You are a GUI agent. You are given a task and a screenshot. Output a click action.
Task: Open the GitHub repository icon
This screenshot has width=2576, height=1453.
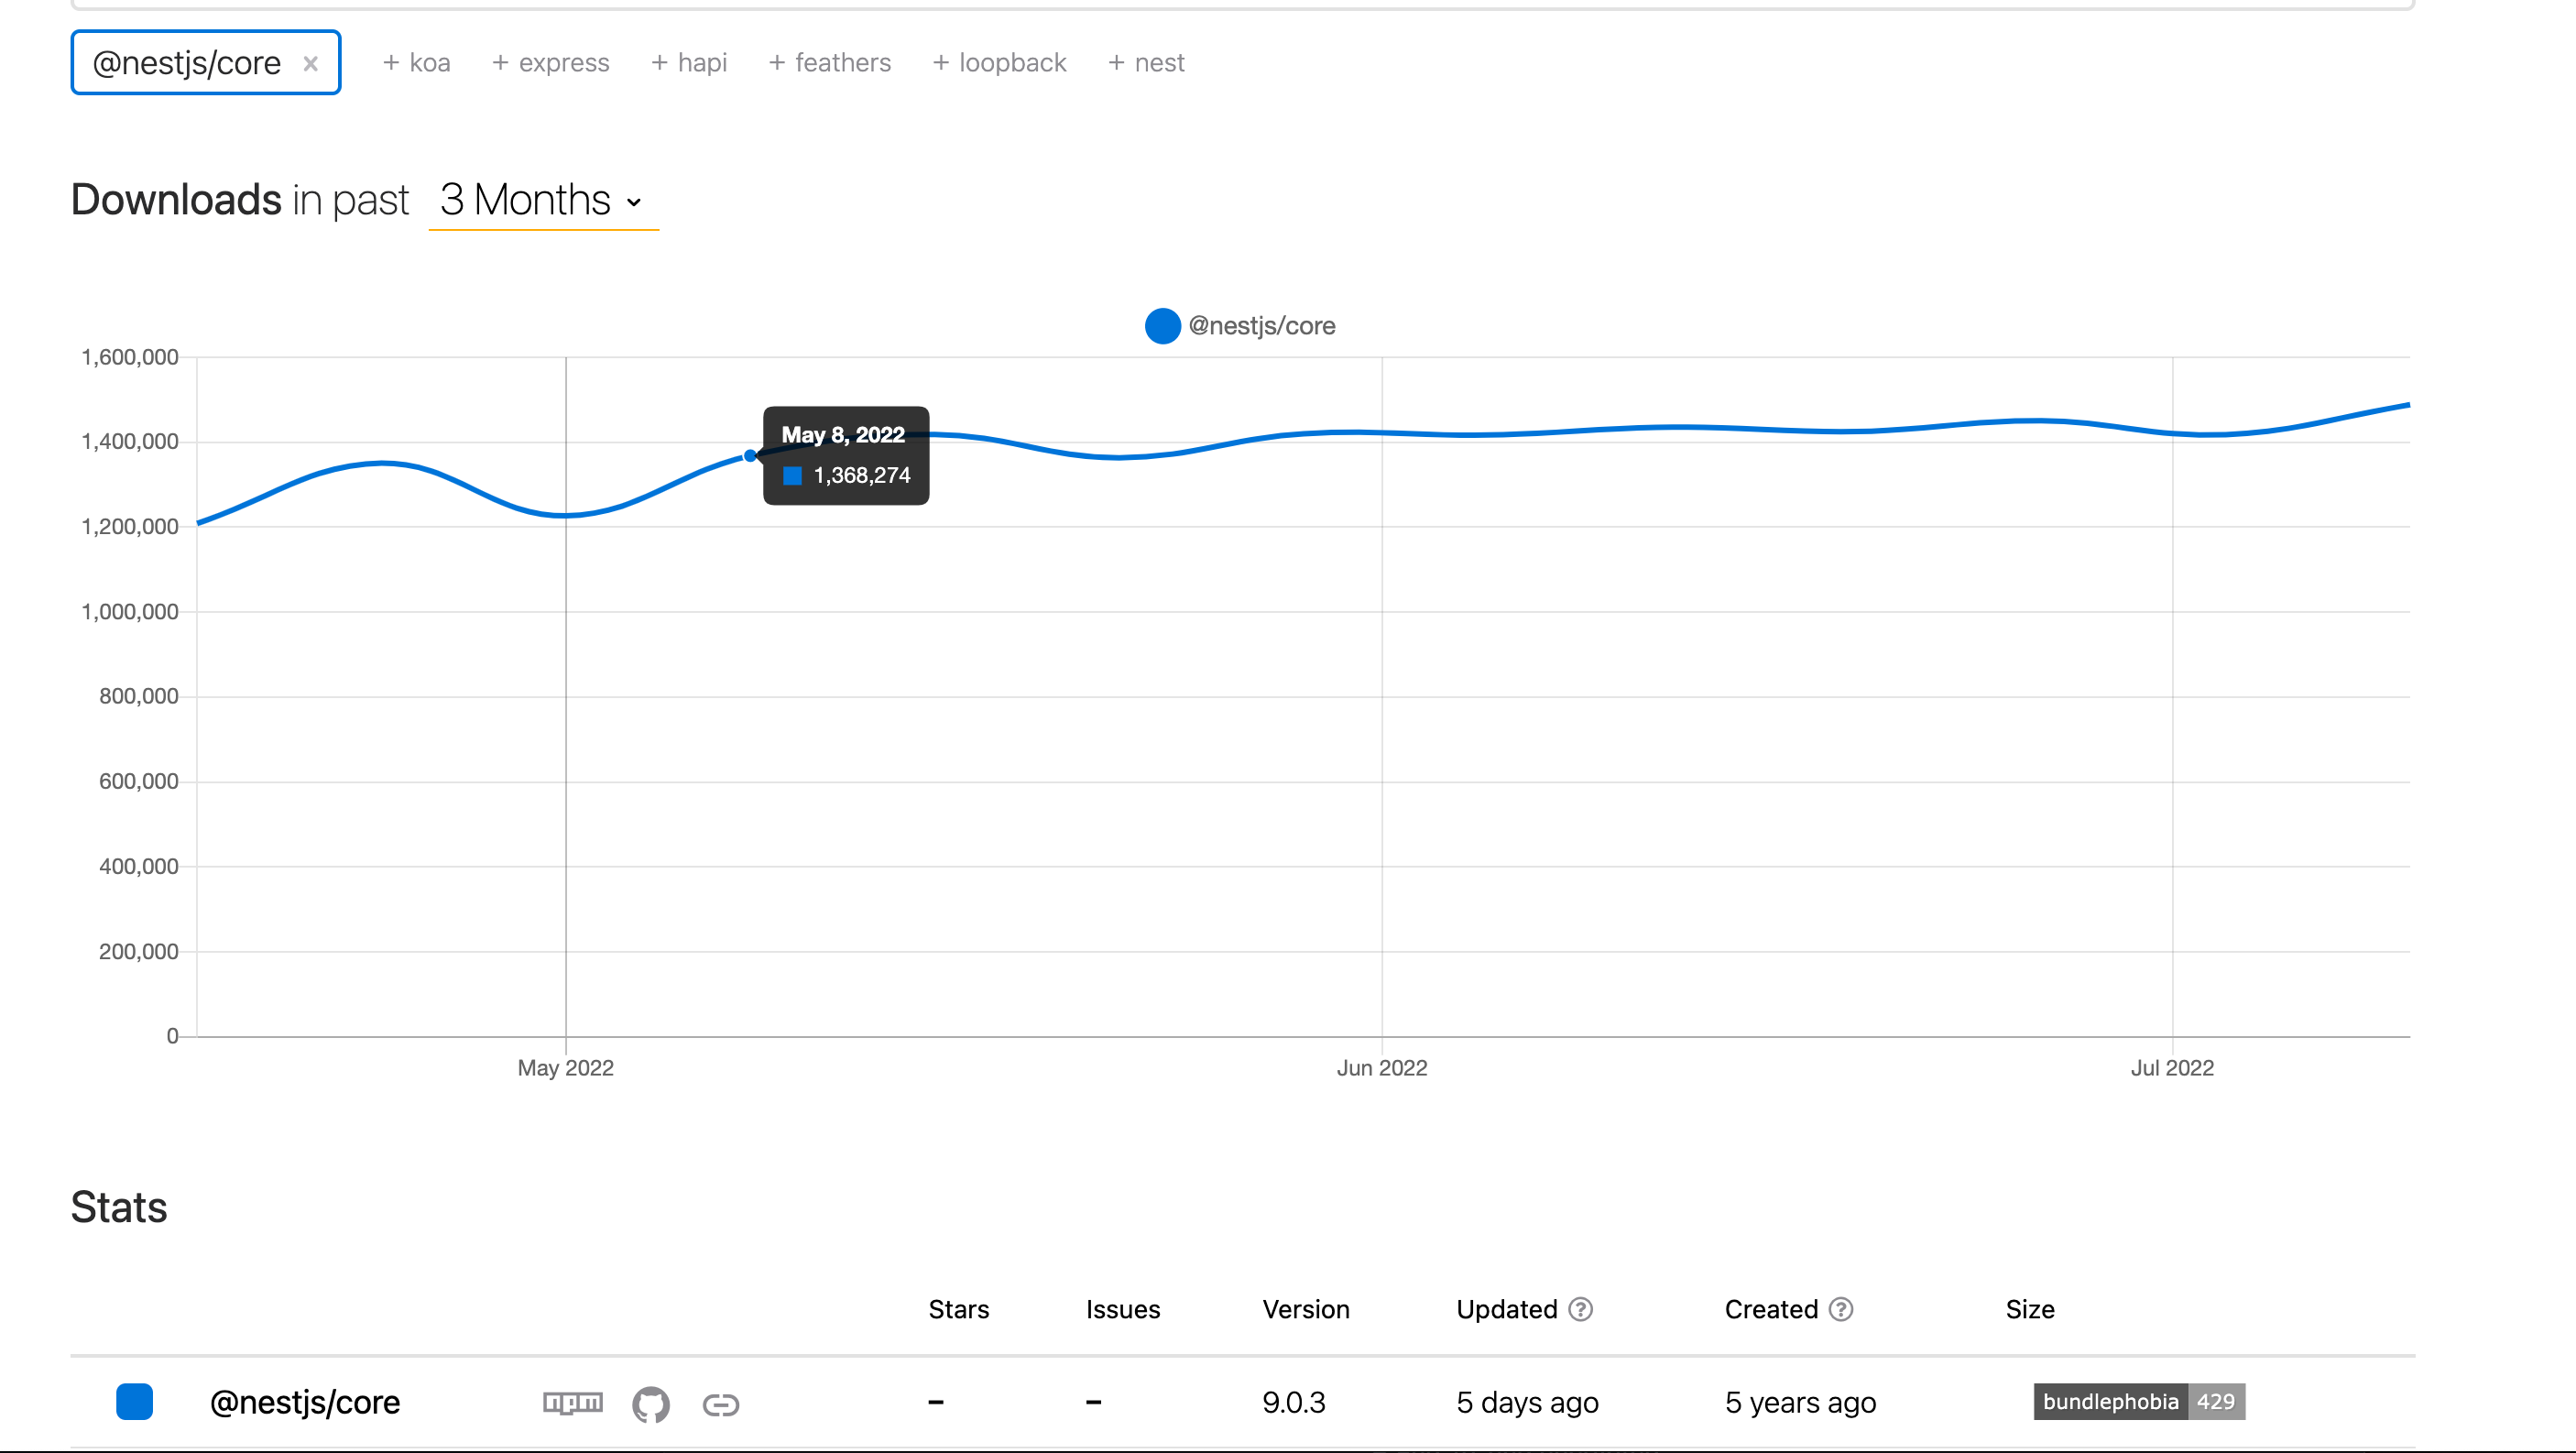click(651, 1404)
